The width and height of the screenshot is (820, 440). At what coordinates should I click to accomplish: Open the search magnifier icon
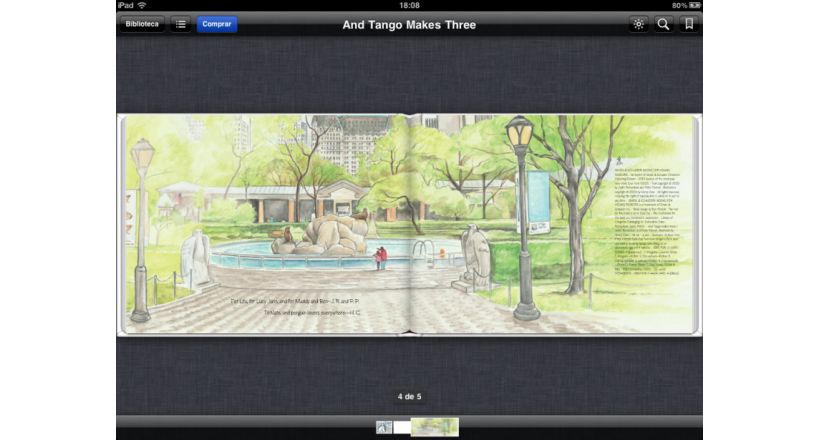(x=663, y=24)
